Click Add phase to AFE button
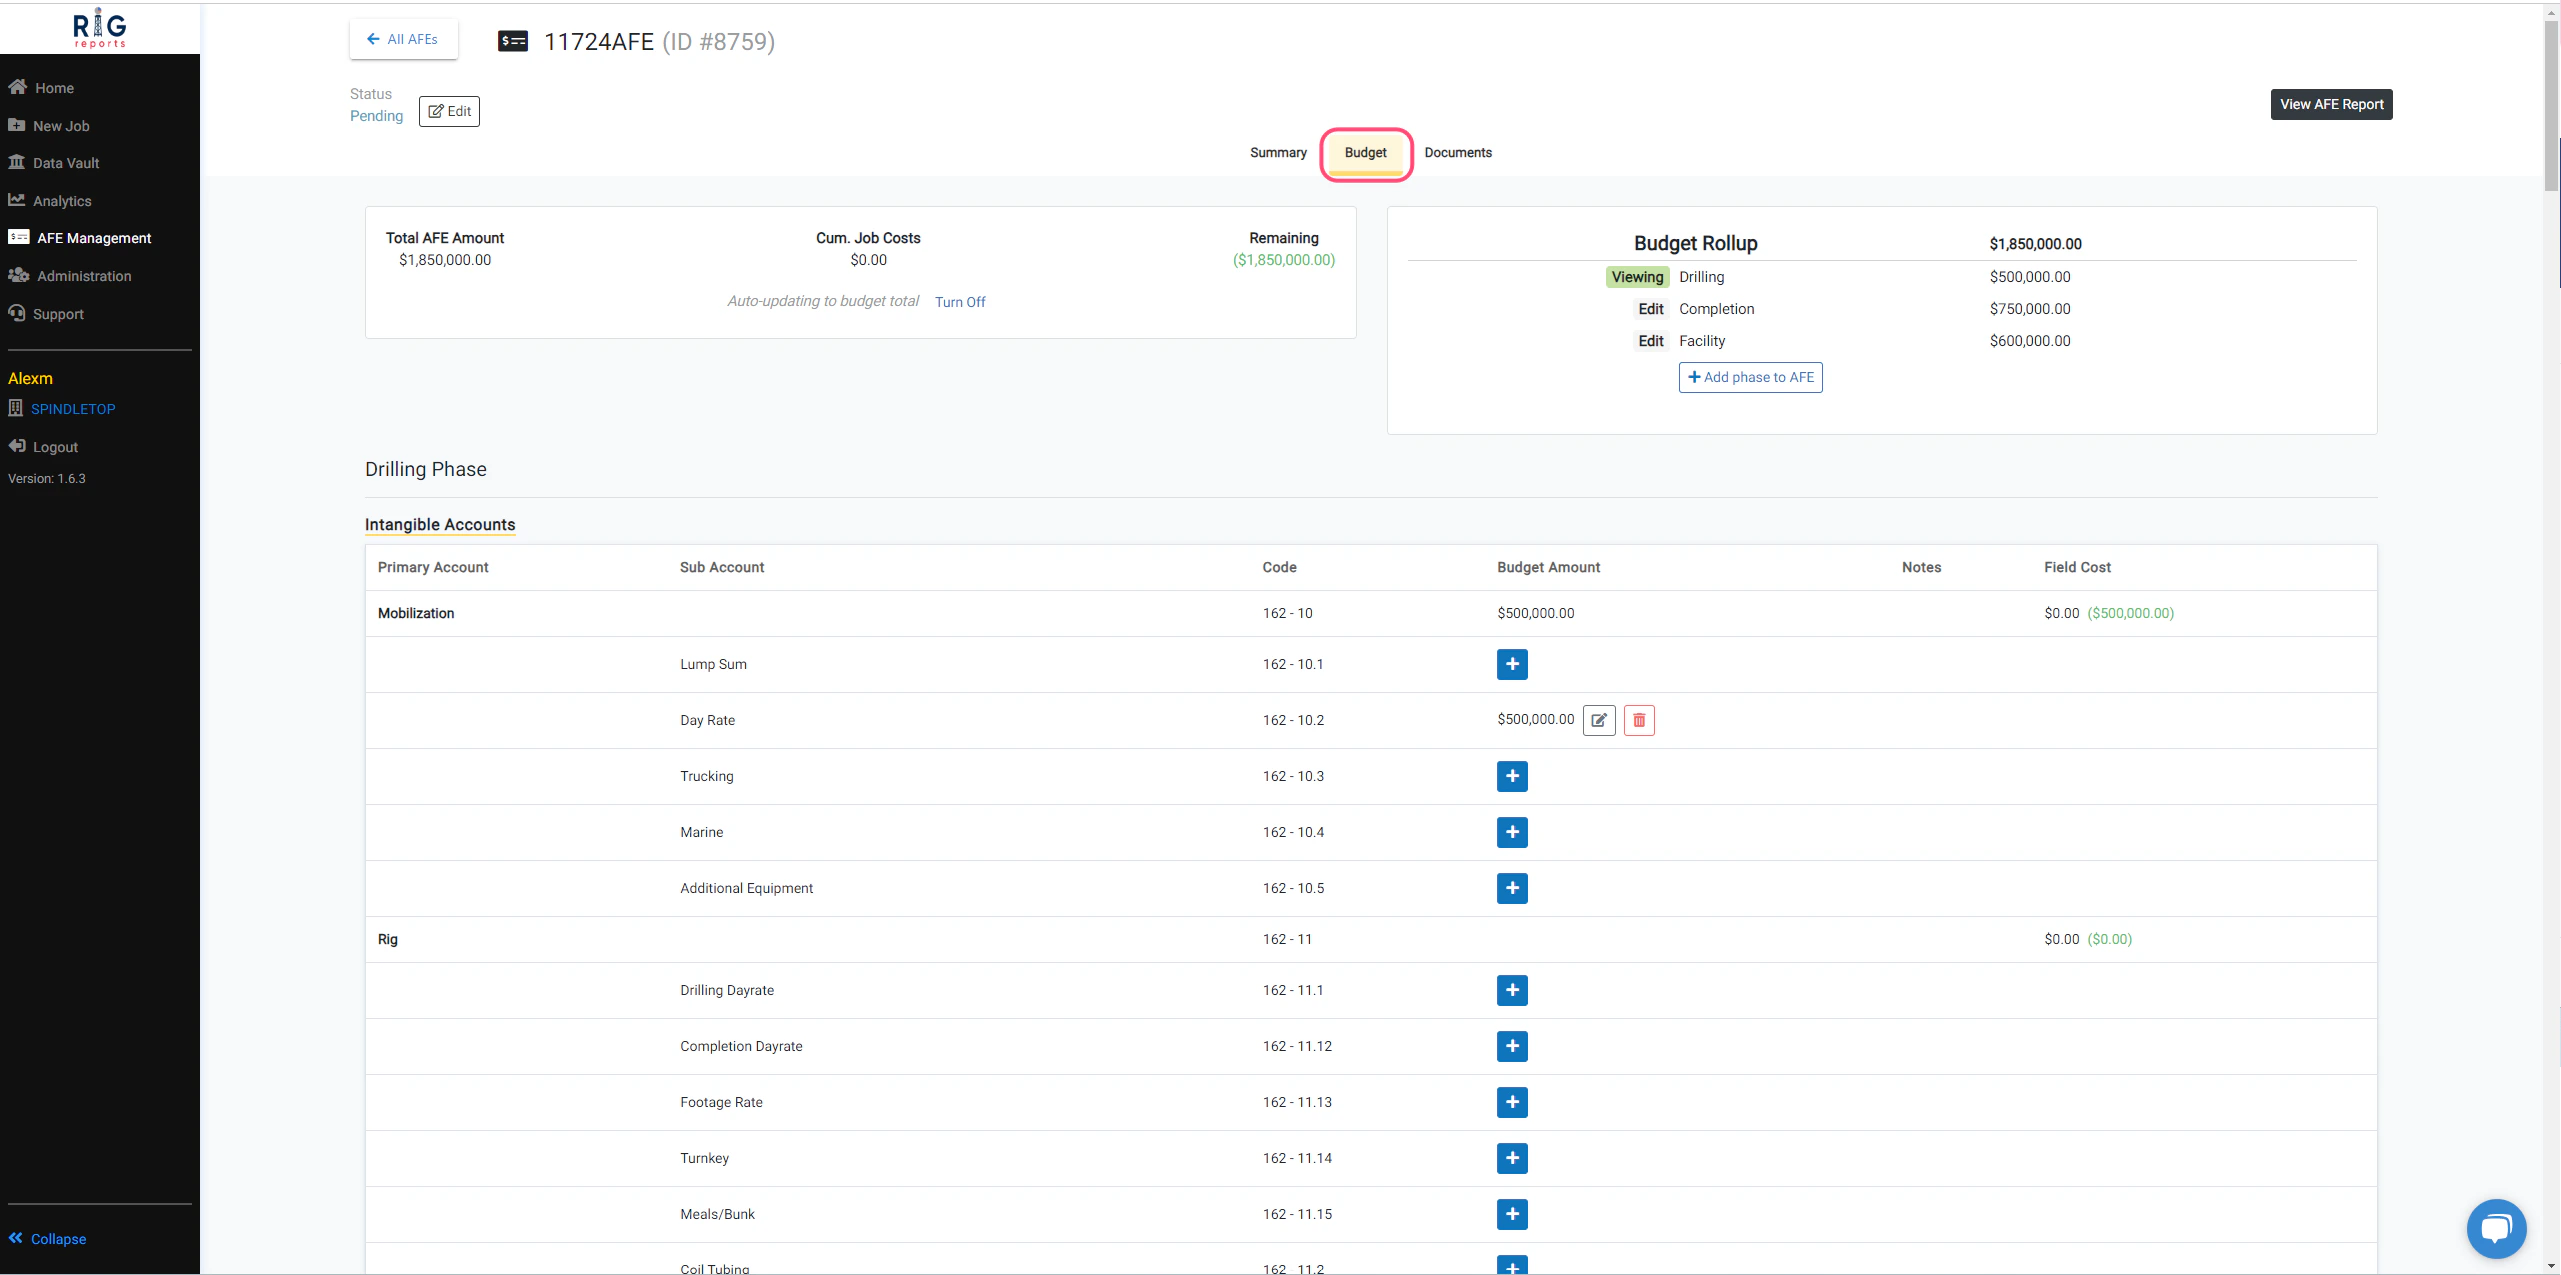Viewport: 2561px width, 1275px height. pos(1749,377)
